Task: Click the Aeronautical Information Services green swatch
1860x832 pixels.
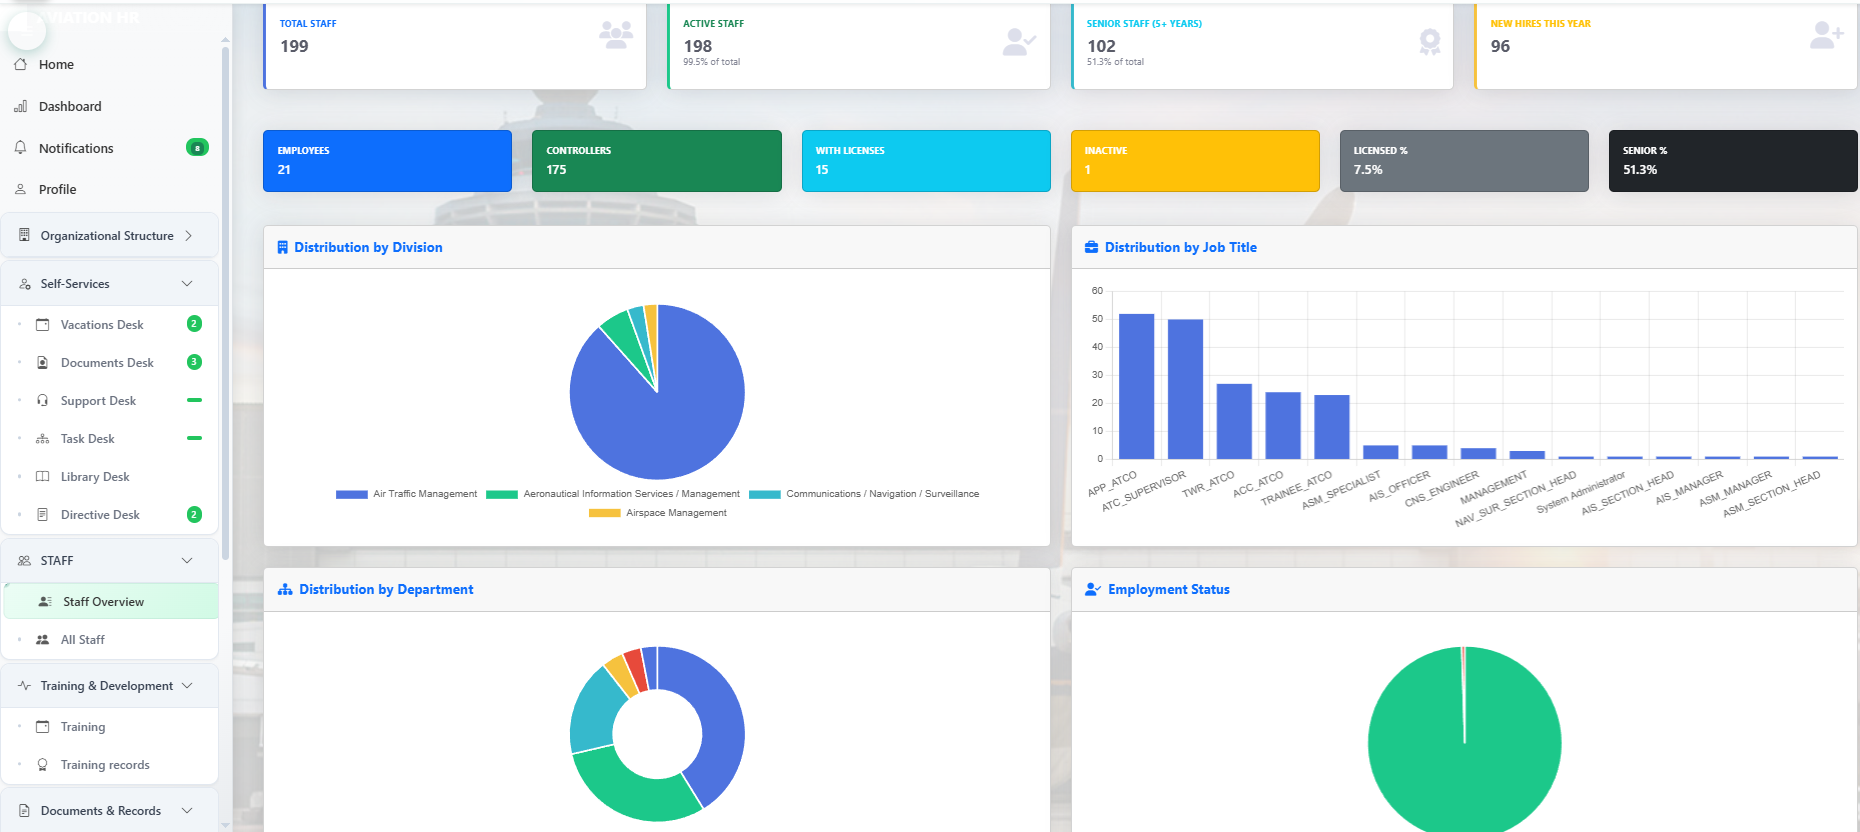Action: [501, 494]
